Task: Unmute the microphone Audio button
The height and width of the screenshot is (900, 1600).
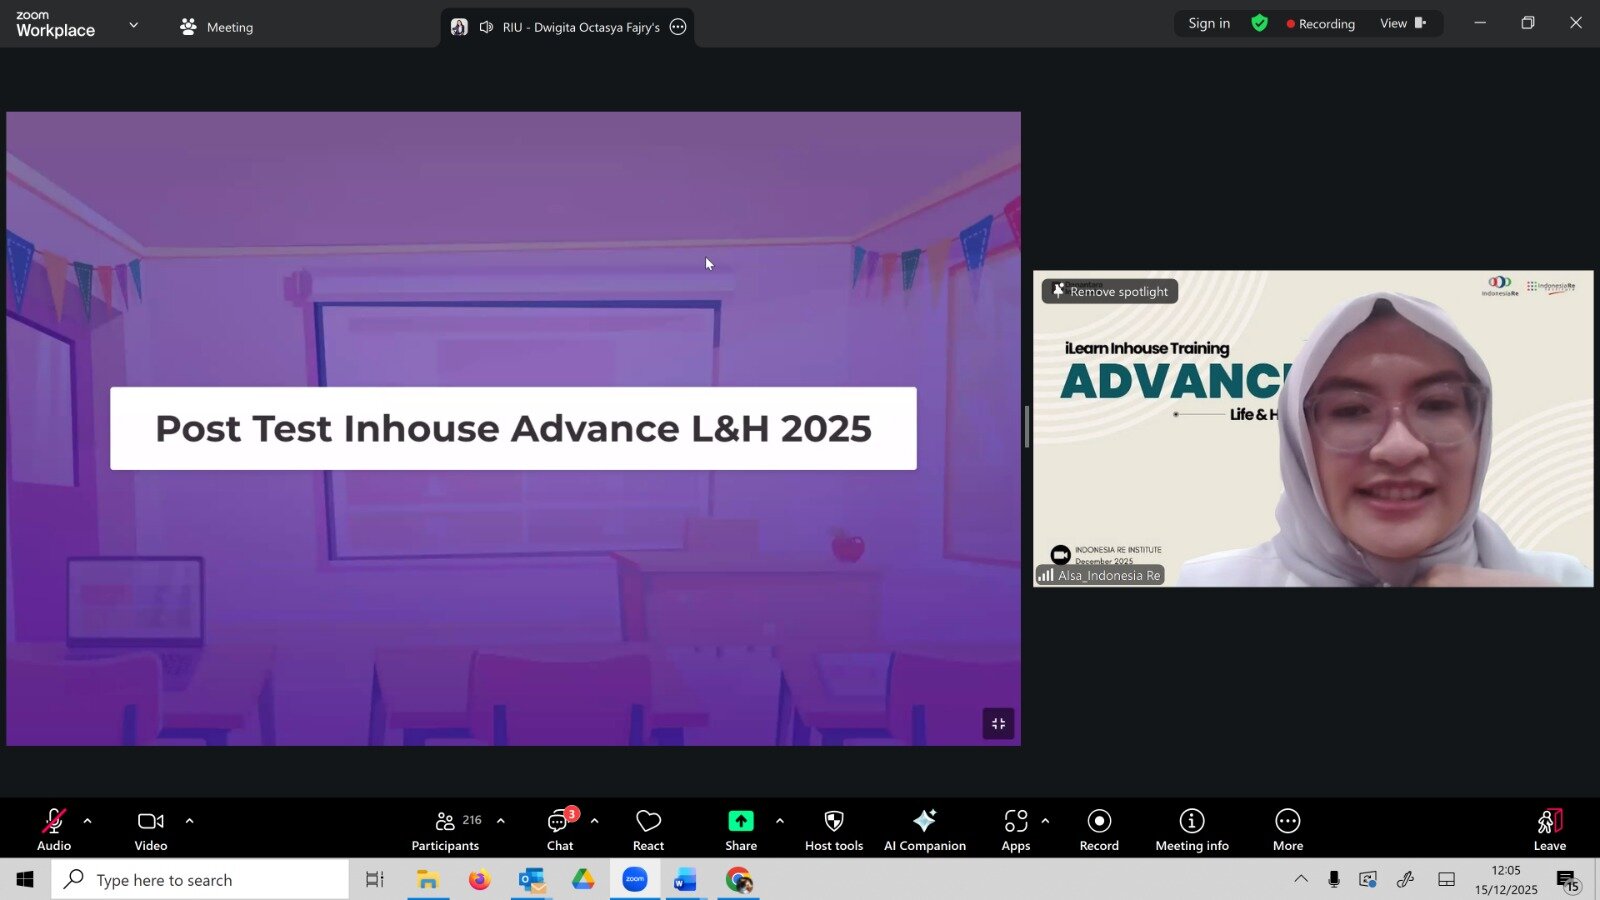Action: 54,829
